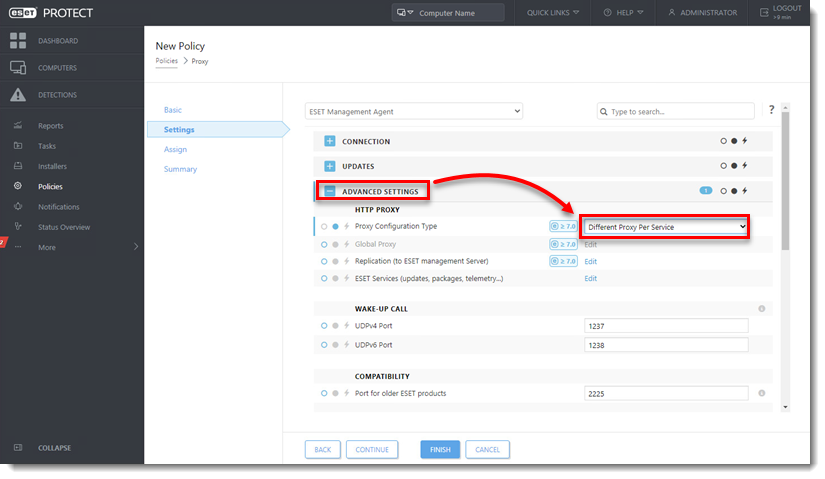Toggle filled apply circle for Updates section
Image resolution: width=825 pixels, height=479 pixels.
(x=734, y=166)
